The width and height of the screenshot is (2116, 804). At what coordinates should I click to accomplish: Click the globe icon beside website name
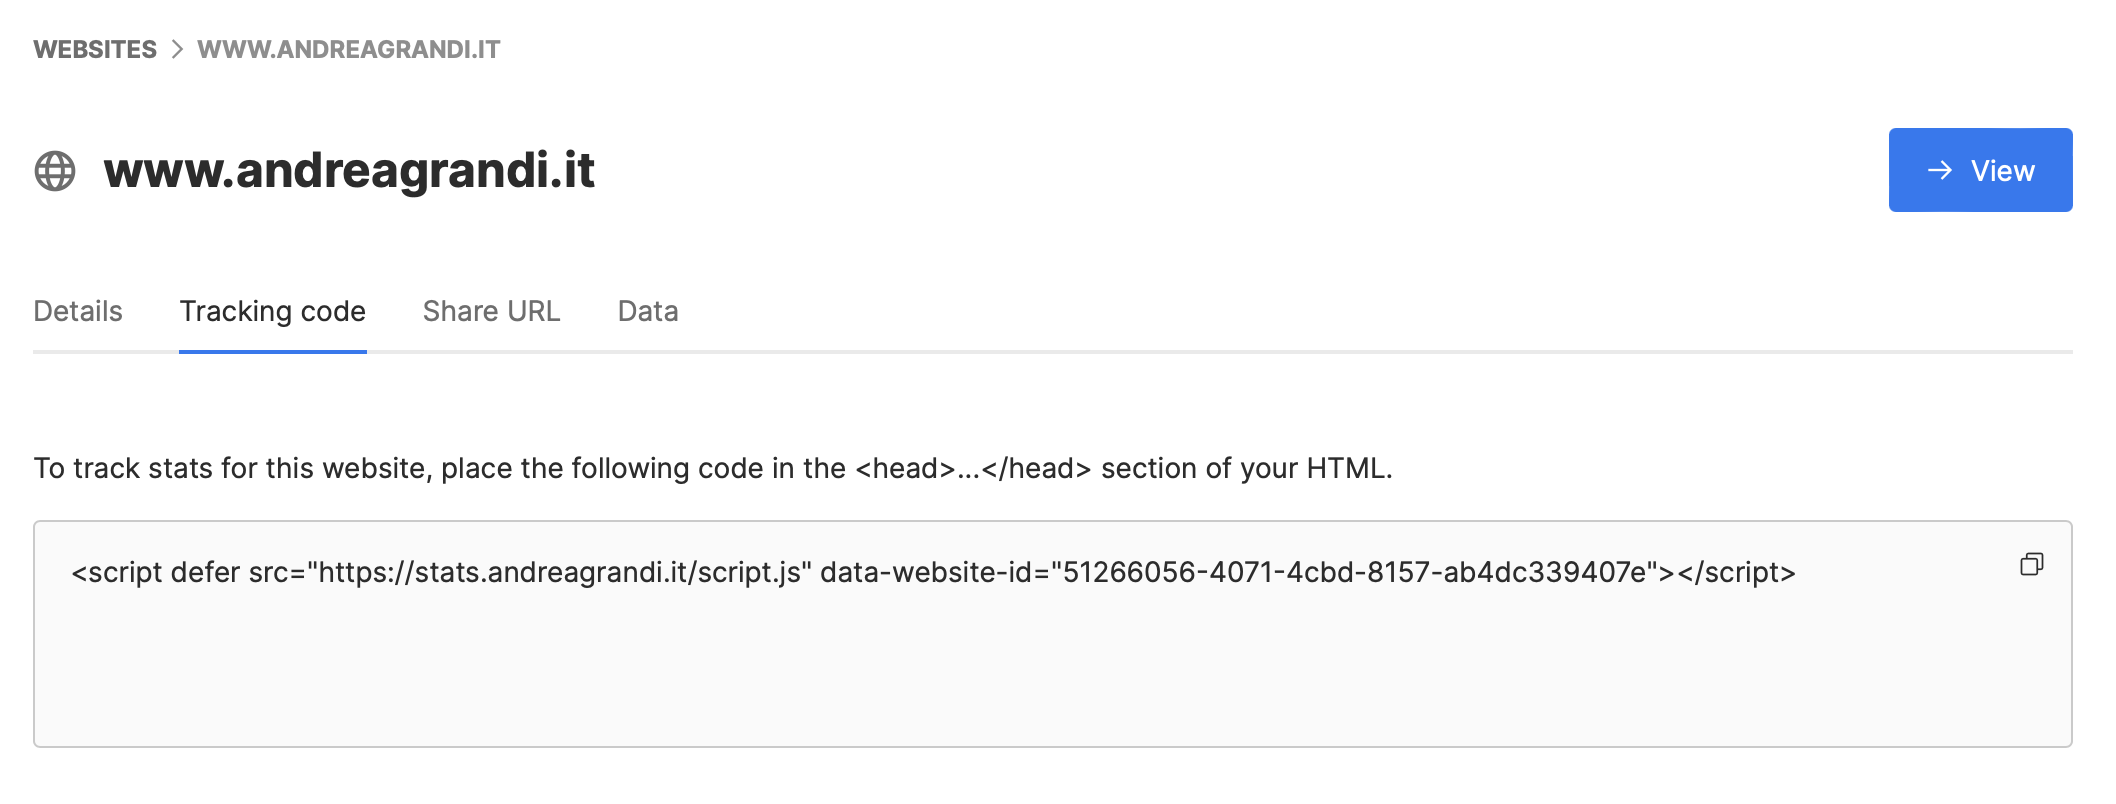[x=55, y=171]
